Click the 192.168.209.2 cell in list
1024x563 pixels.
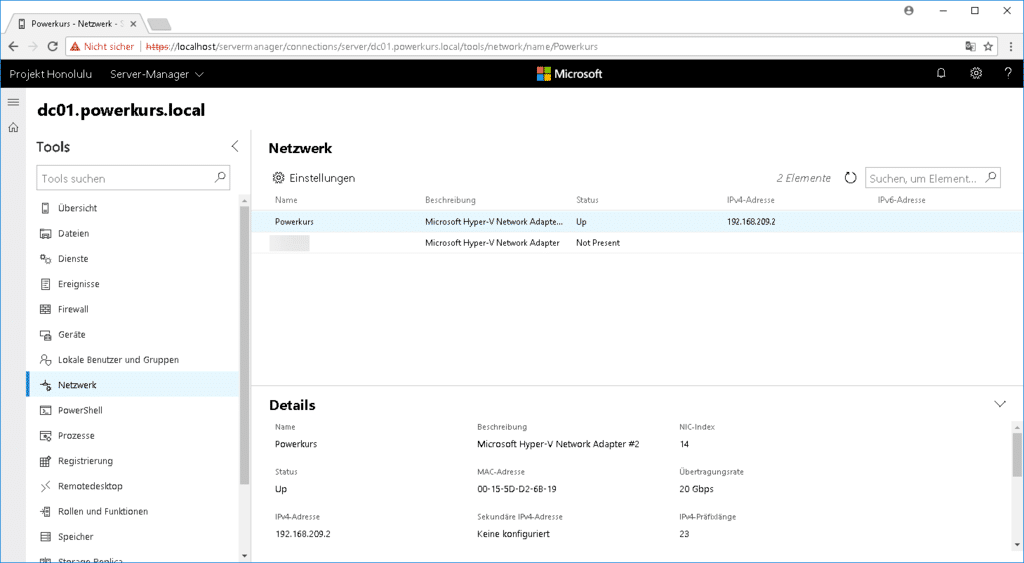[x=751, y=222]
